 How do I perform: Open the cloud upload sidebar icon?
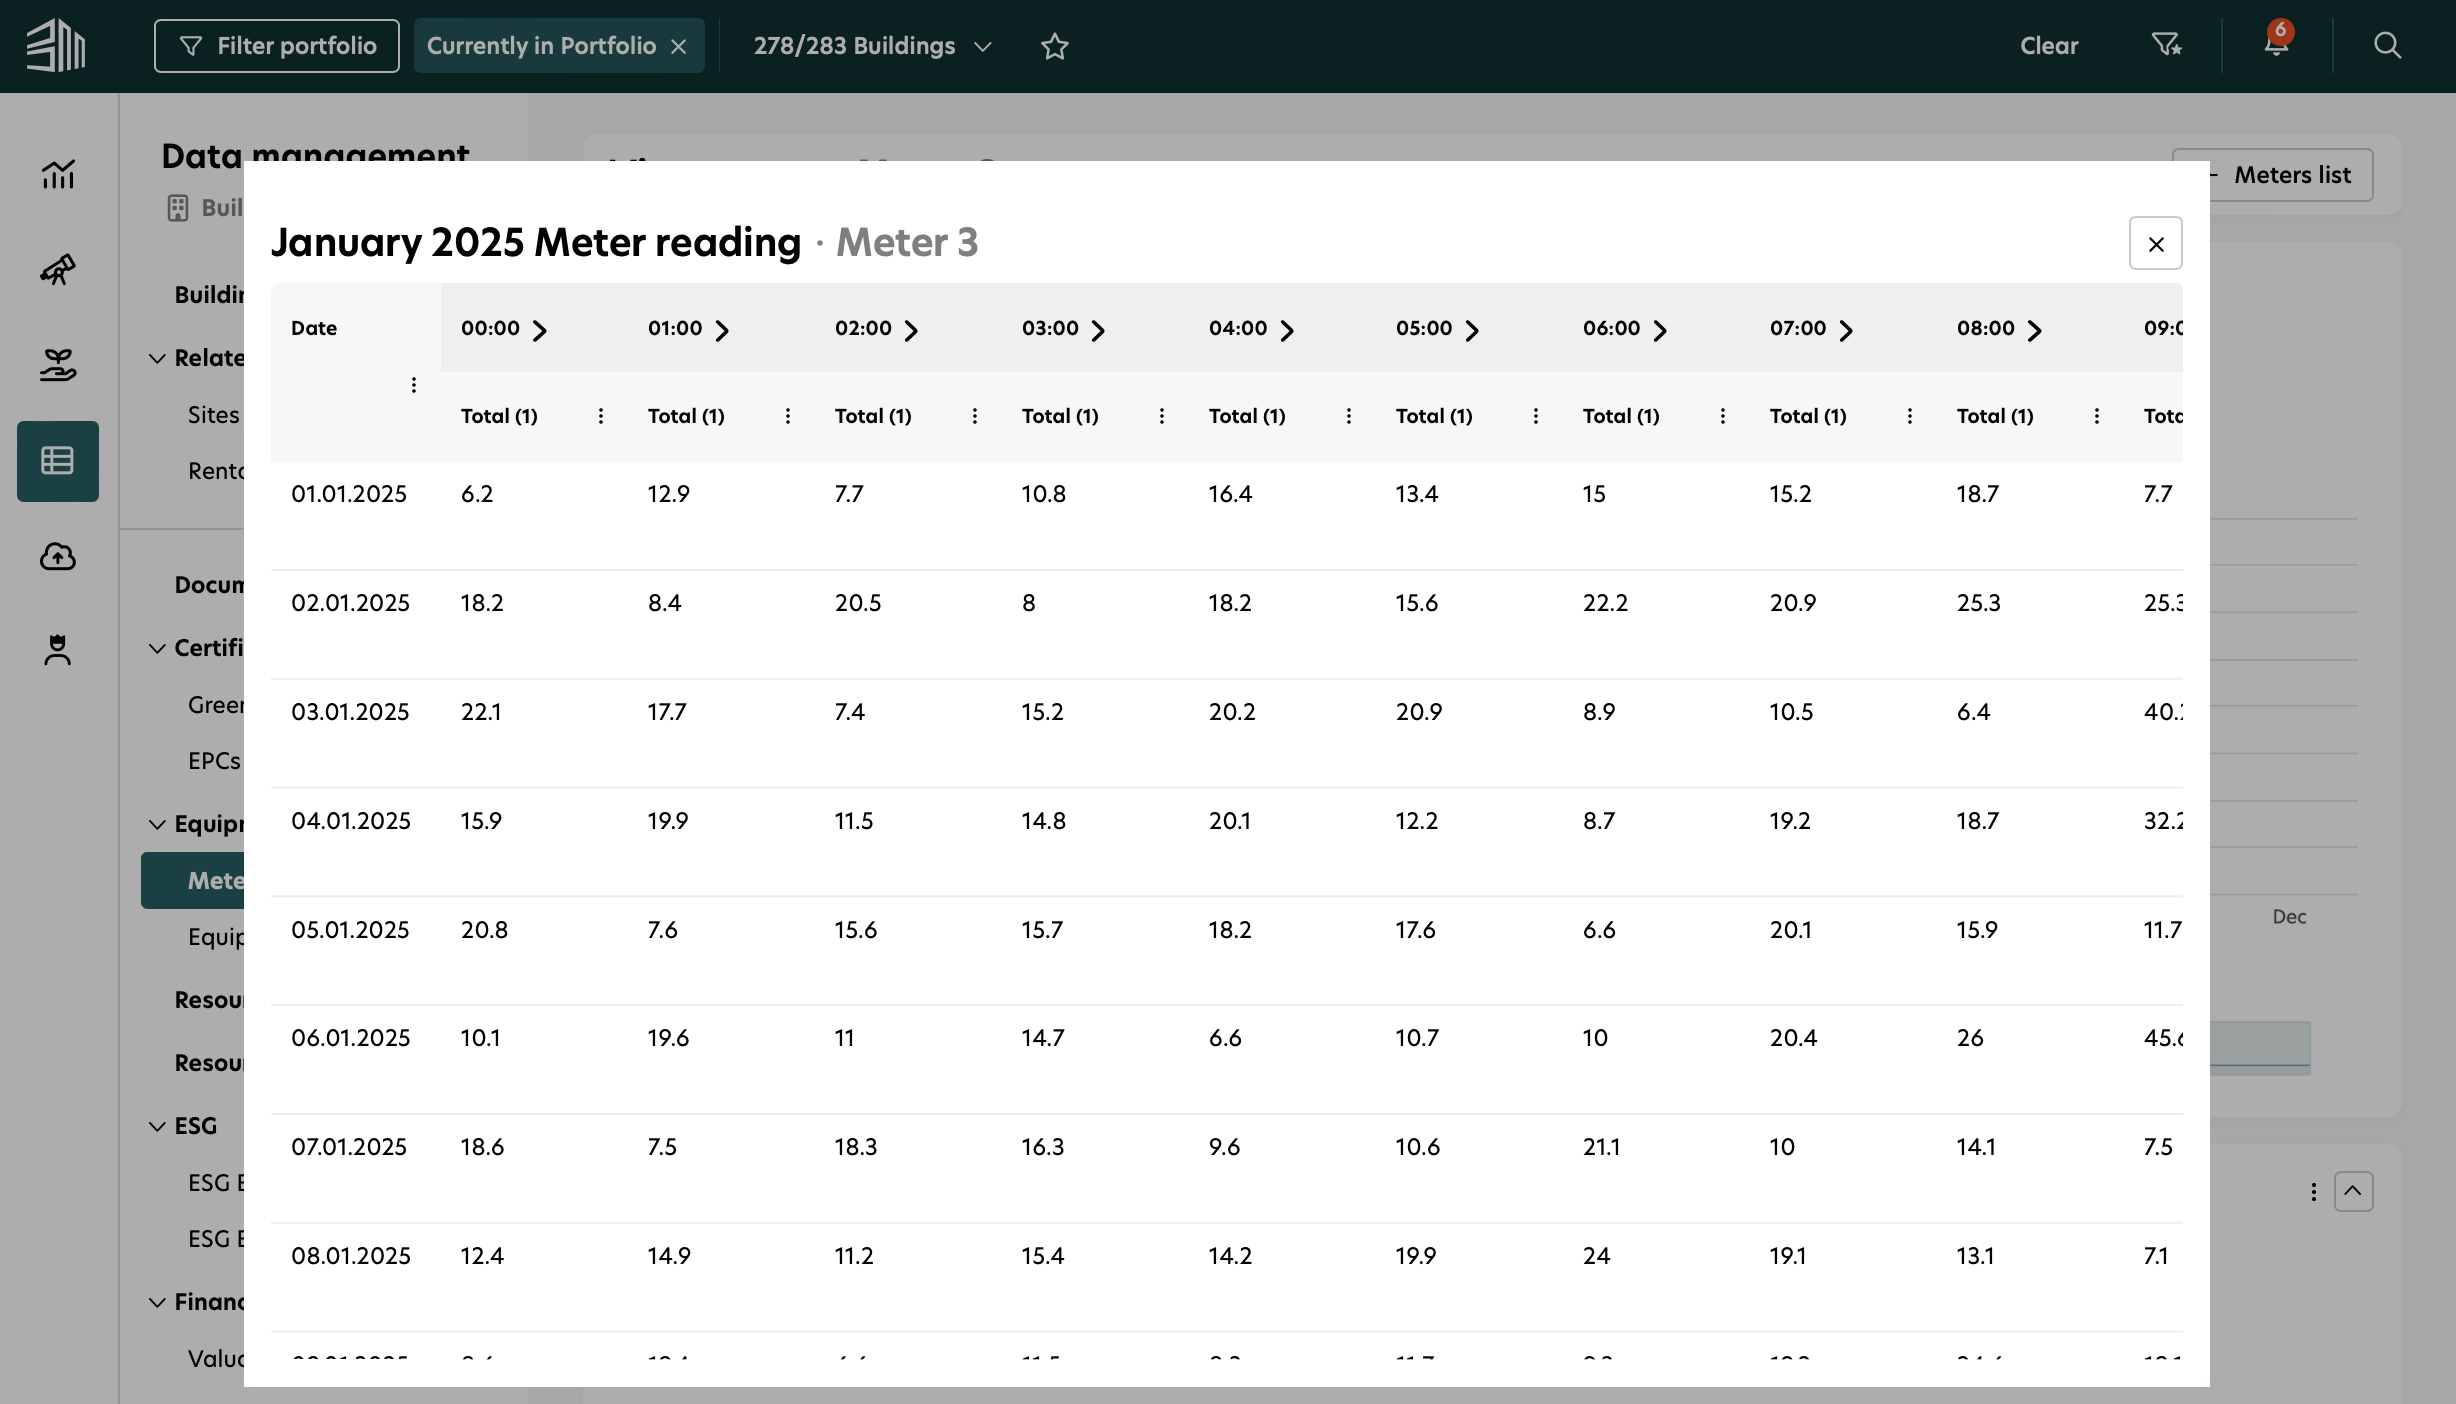click(x=58, y=556)
